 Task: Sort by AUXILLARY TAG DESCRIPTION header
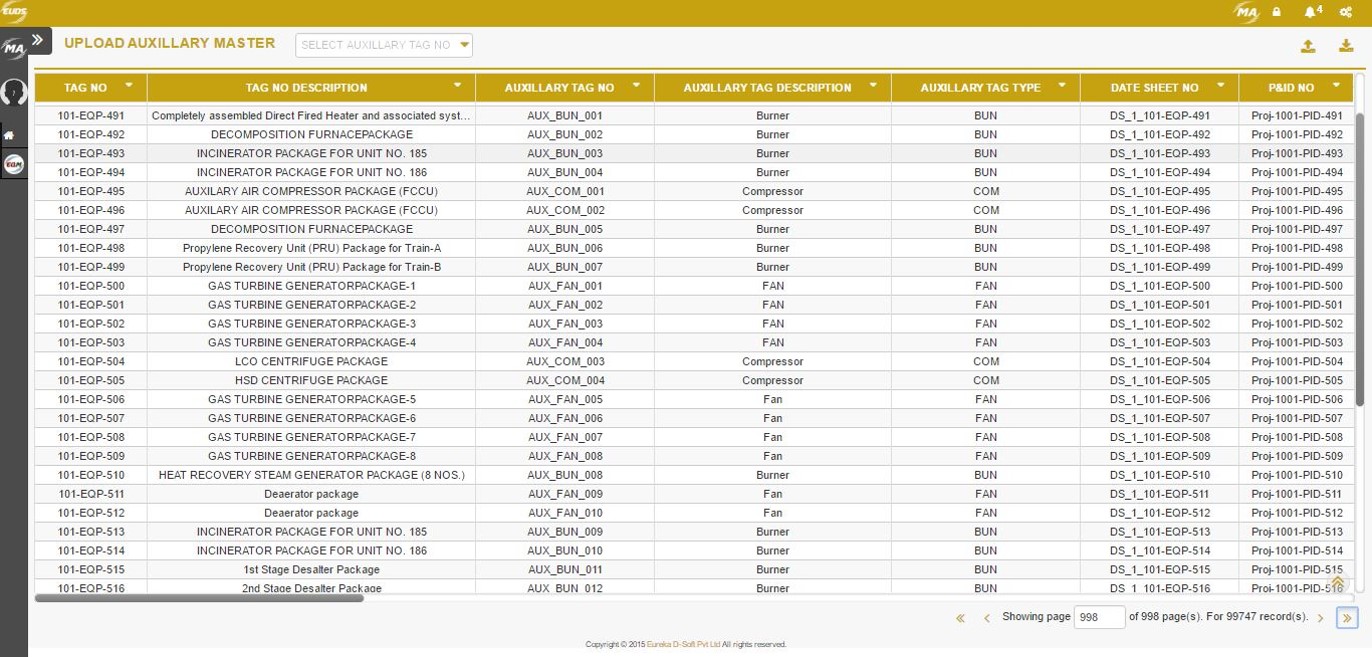pyautogui.click(x=767, y=88)
